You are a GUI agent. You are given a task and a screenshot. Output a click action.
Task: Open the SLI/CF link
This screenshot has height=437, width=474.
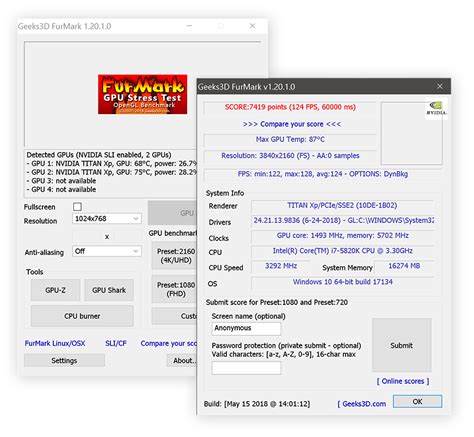[116, 343]
